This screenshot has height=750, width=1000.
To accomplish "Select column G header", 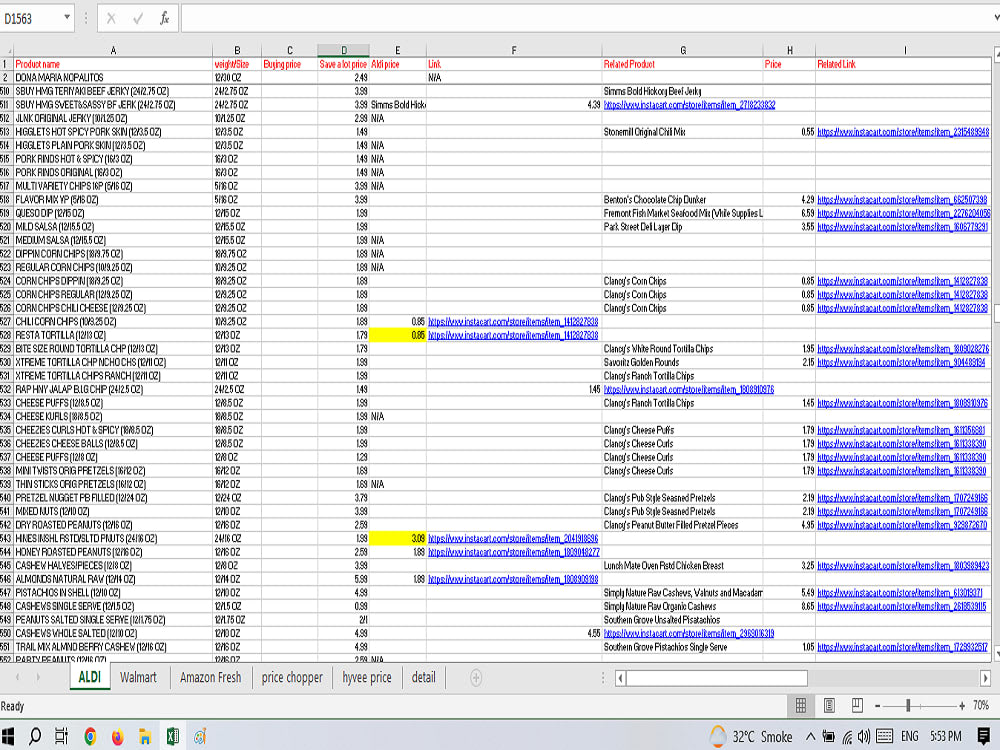I will pos(682,50).
